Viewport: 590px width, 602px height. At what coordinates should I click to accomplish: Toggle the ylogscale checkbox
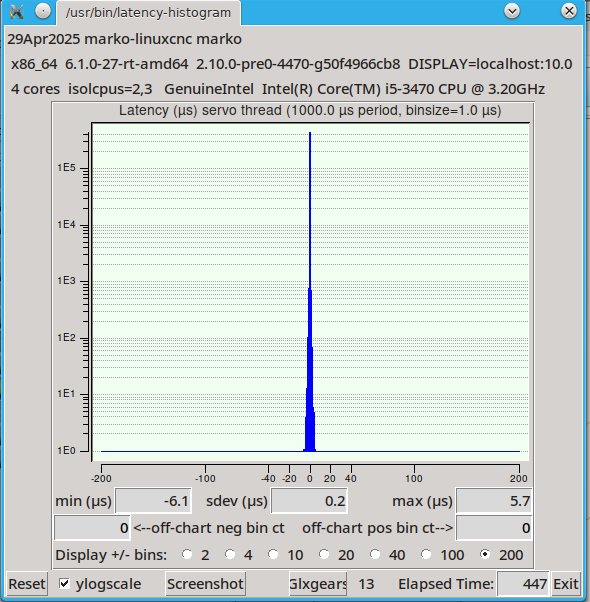(64, 584)
